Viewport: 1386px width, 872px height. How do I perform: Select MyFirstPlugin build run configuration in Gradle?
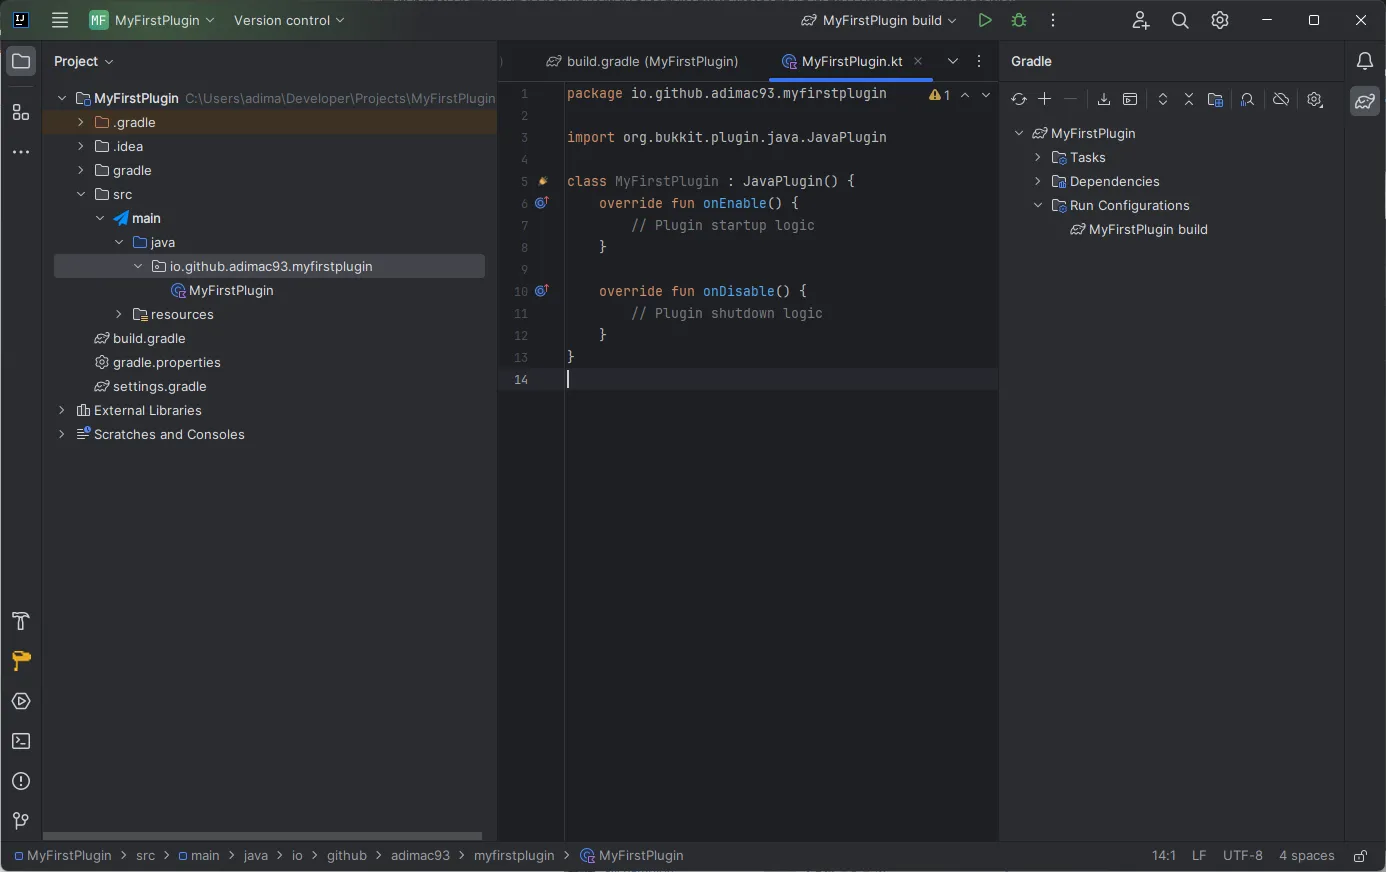1139,229
